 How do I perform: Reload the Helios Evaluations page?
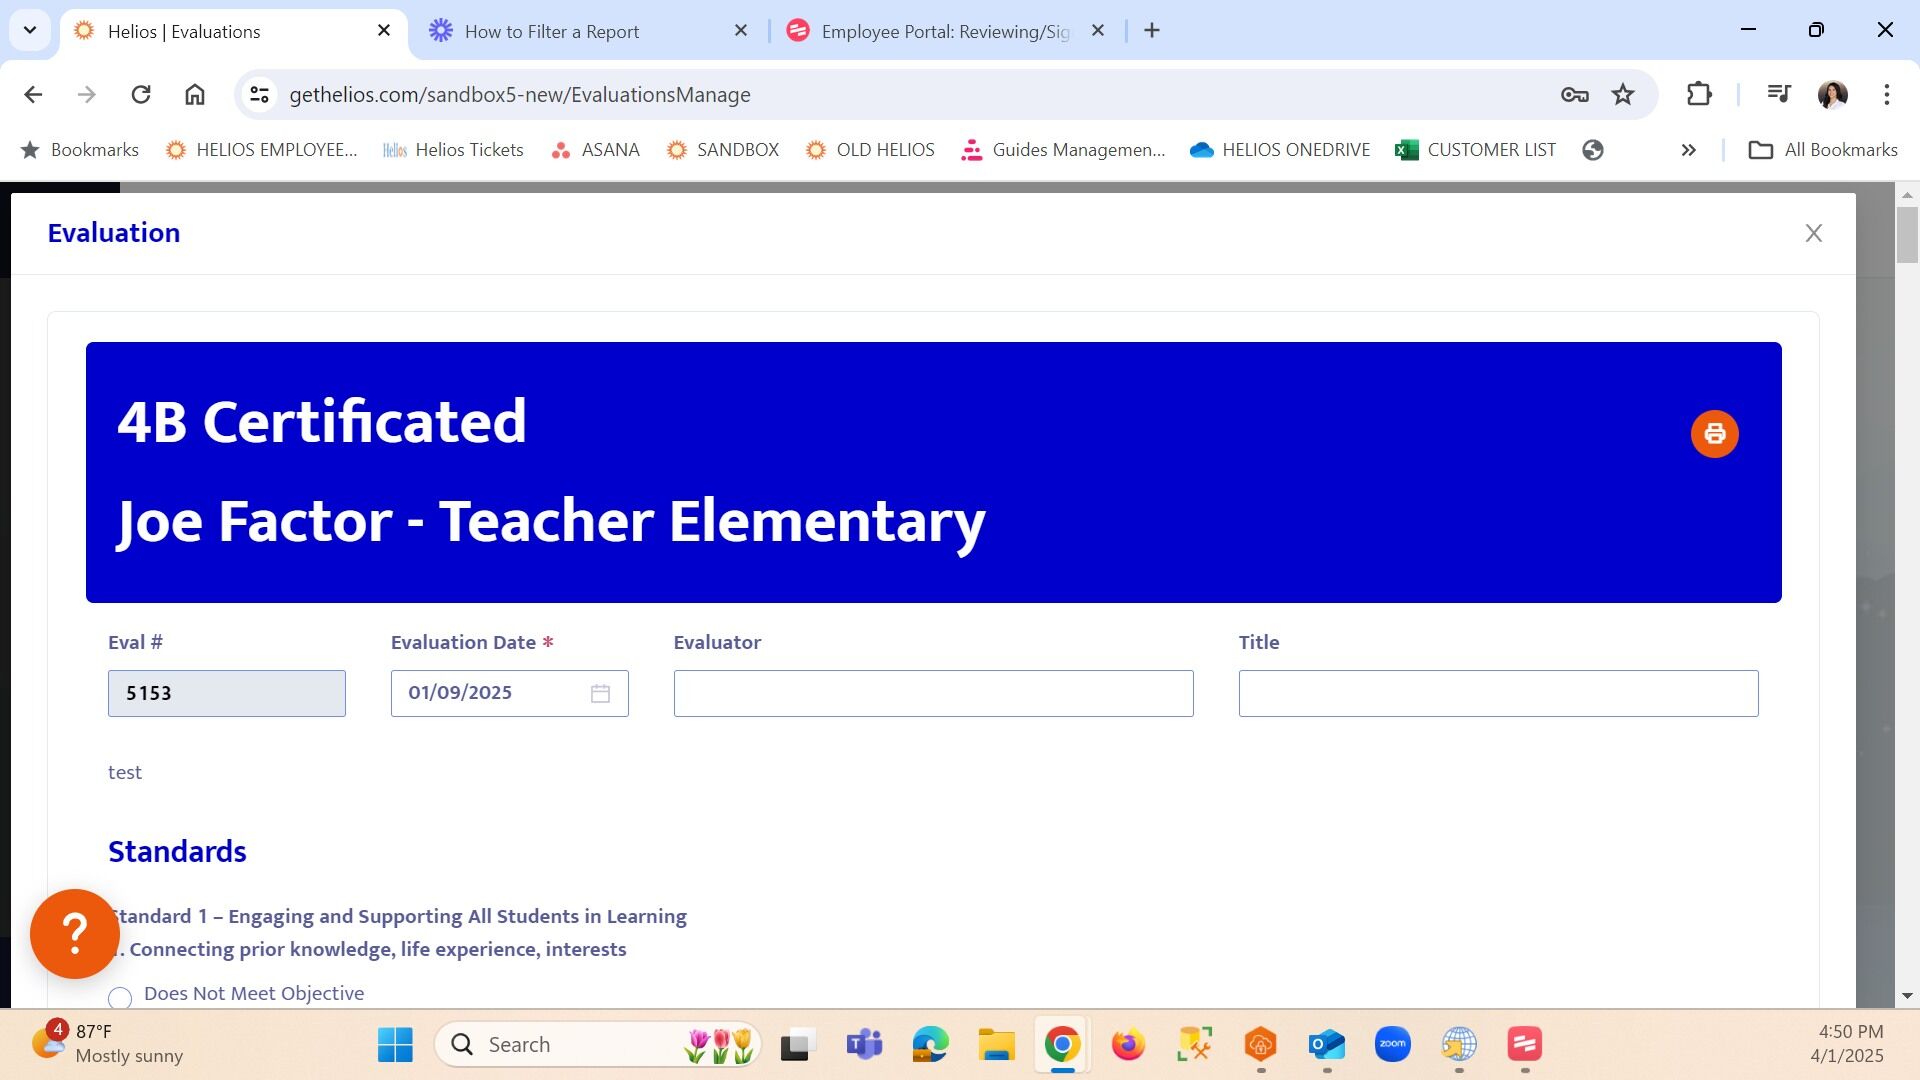point(141,94)
